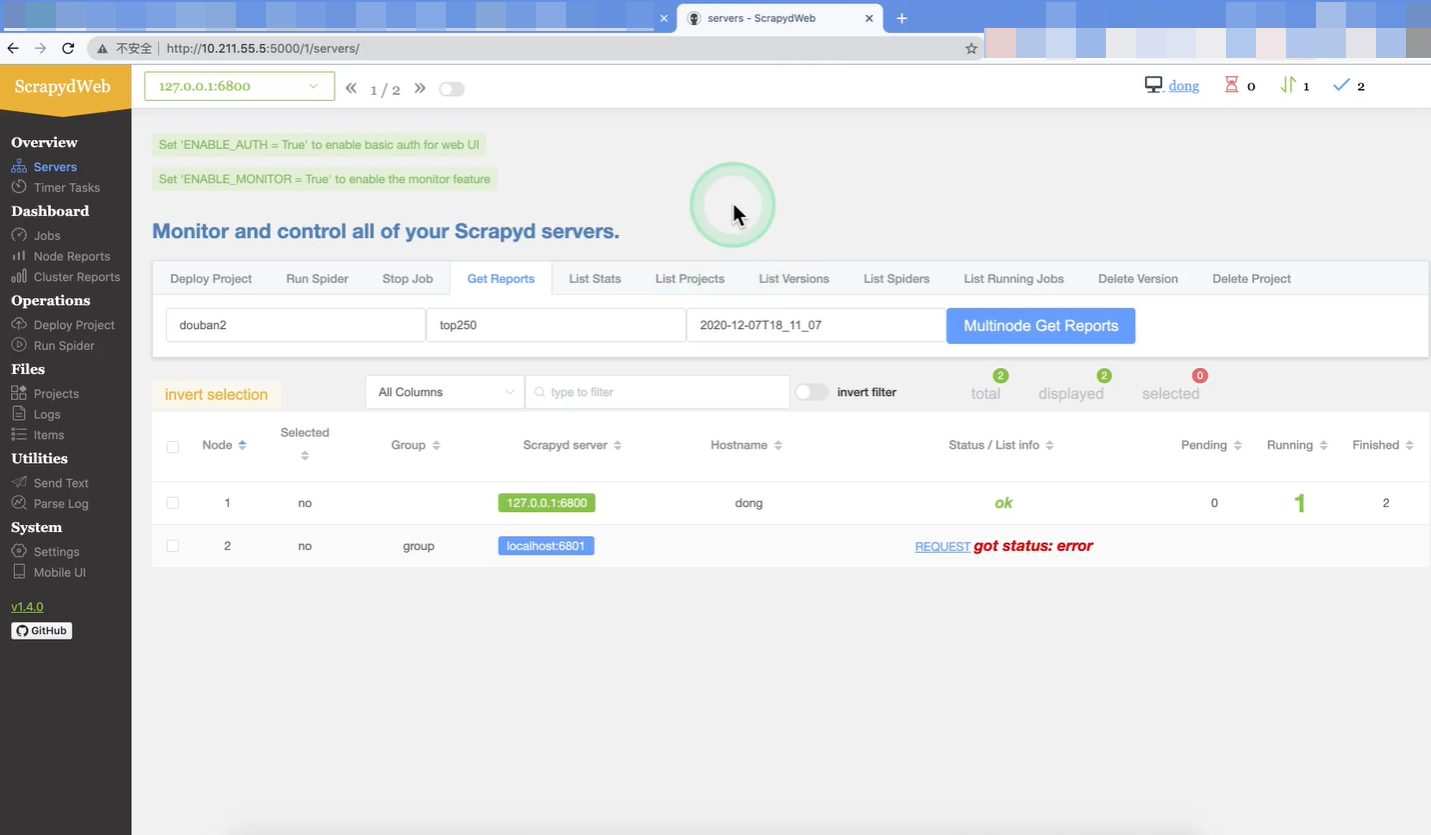The width and height of the screenshot is (1431, 835).
Task: Bookmark this page with the star icon
Action: [971, 48]
